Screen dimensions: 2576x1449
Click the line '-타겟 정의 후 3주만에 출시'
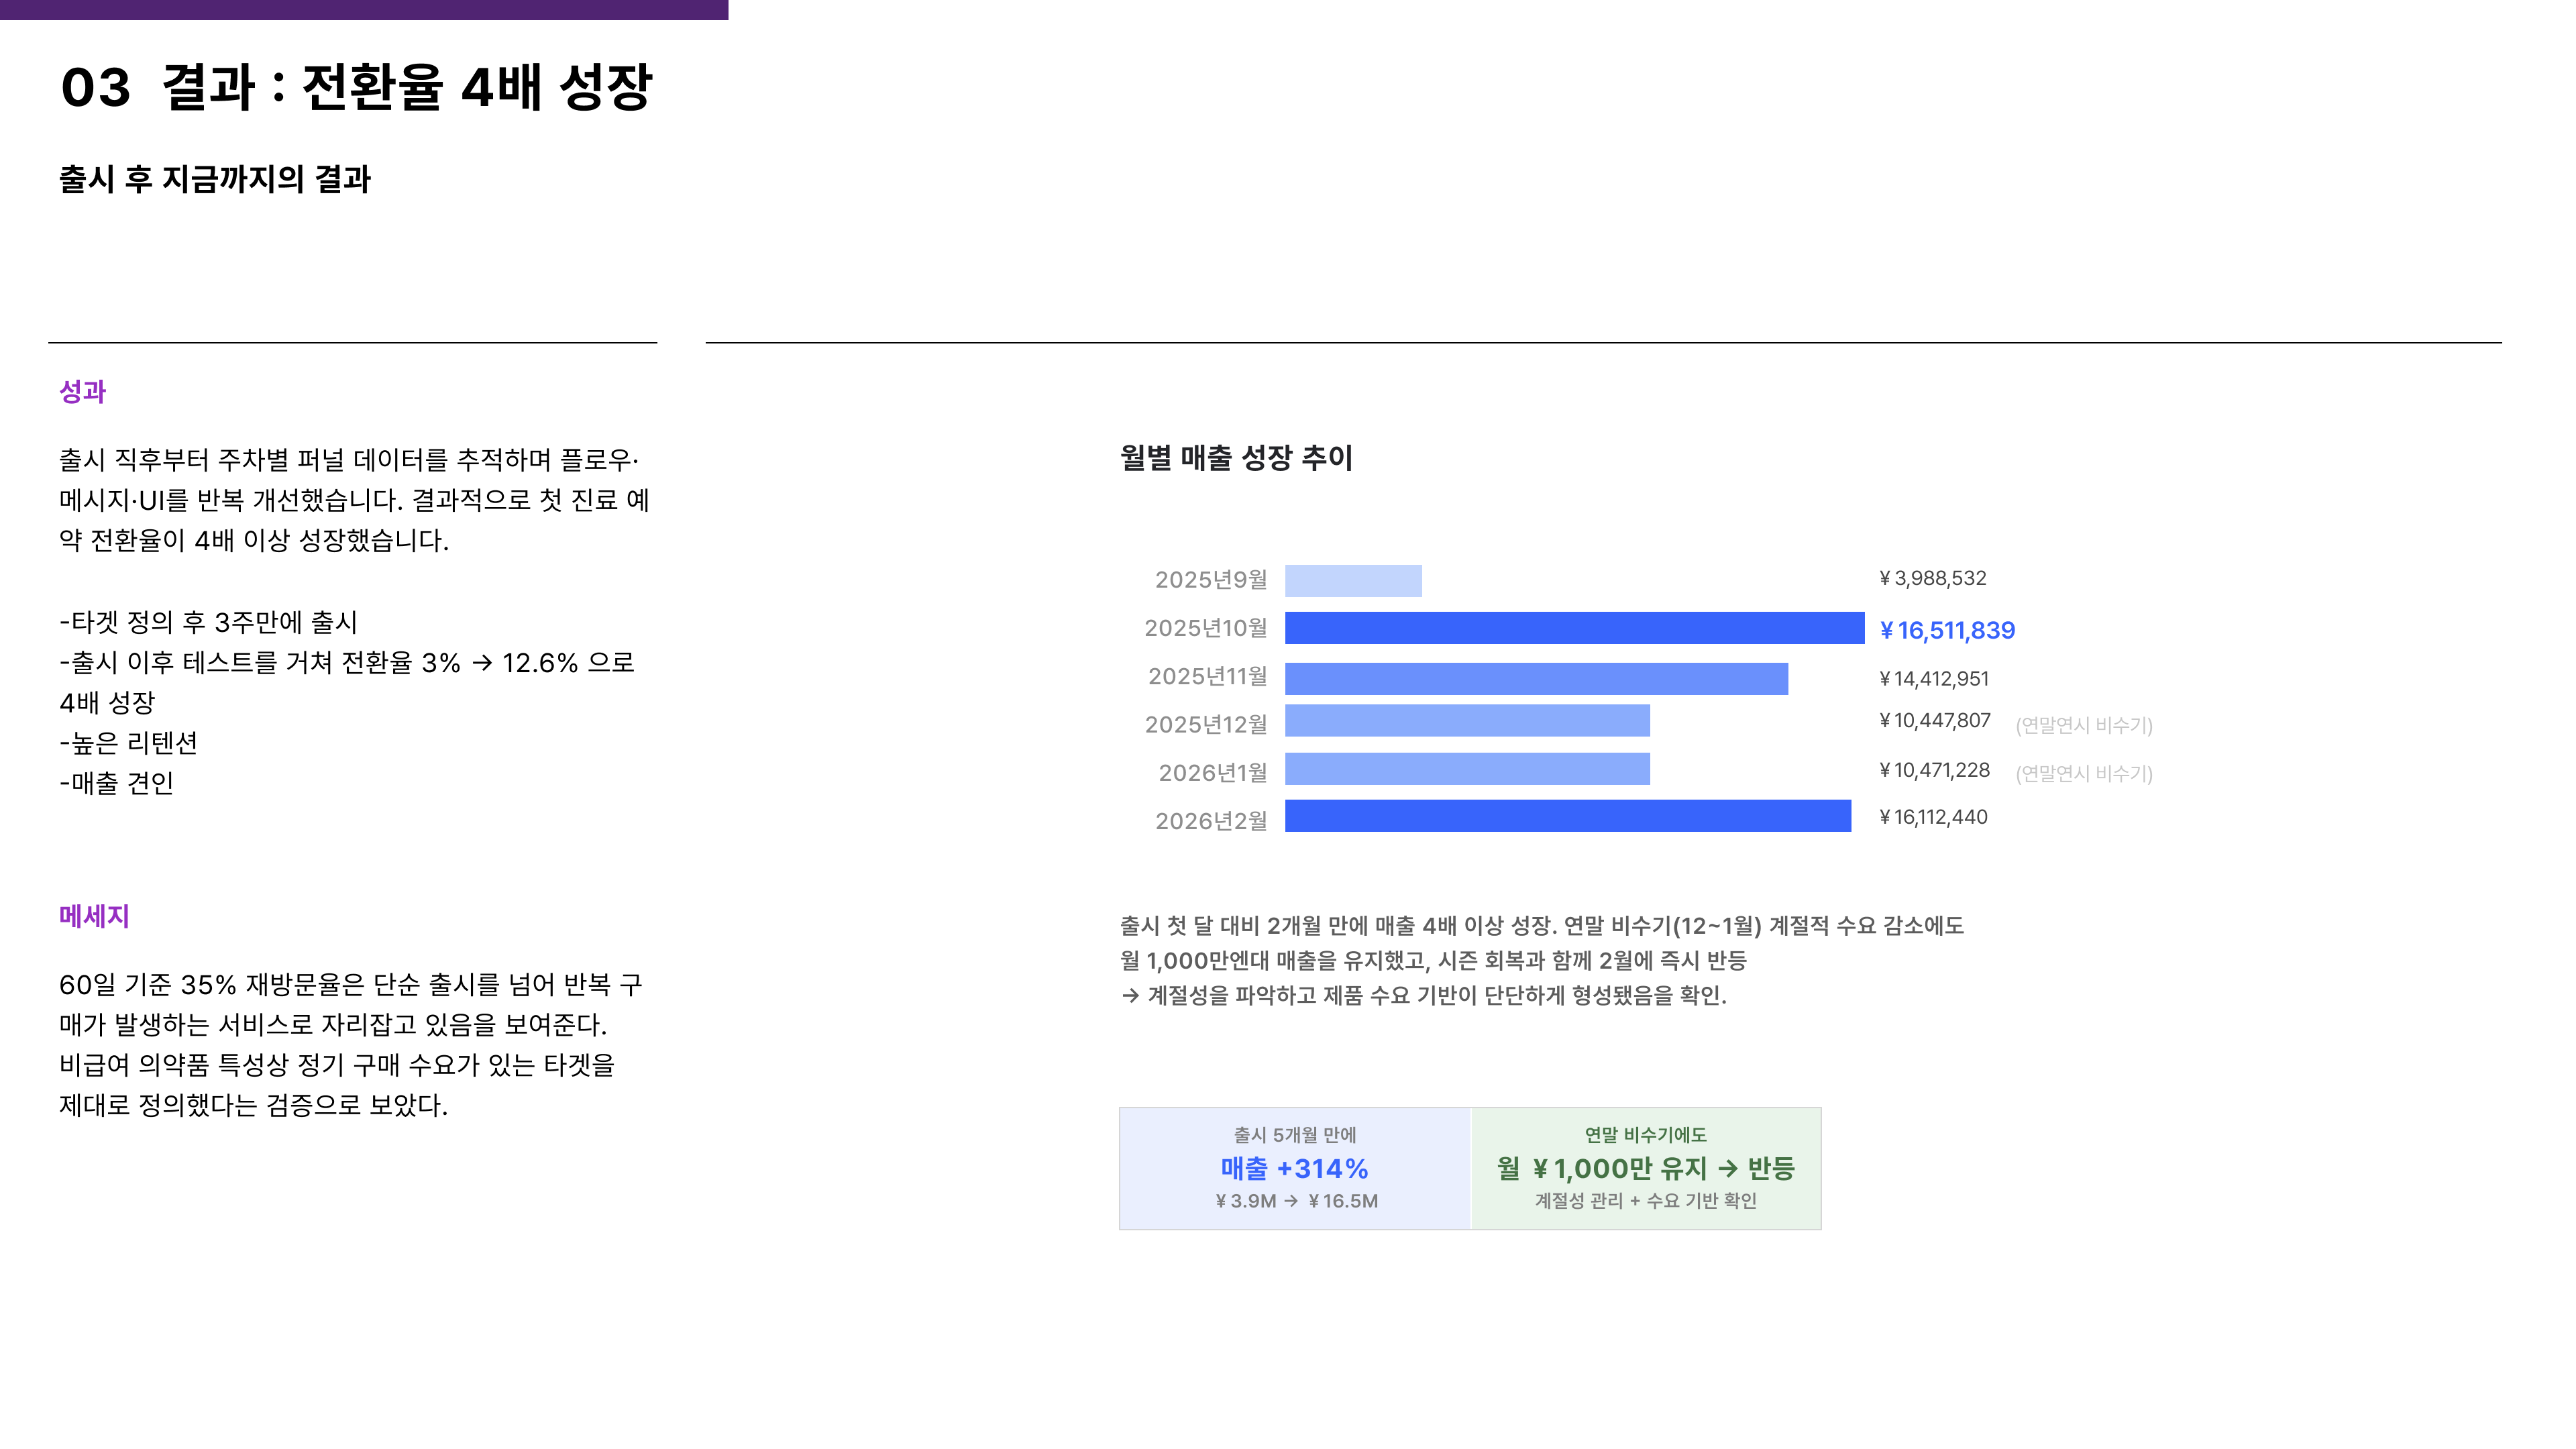[209, 622]
